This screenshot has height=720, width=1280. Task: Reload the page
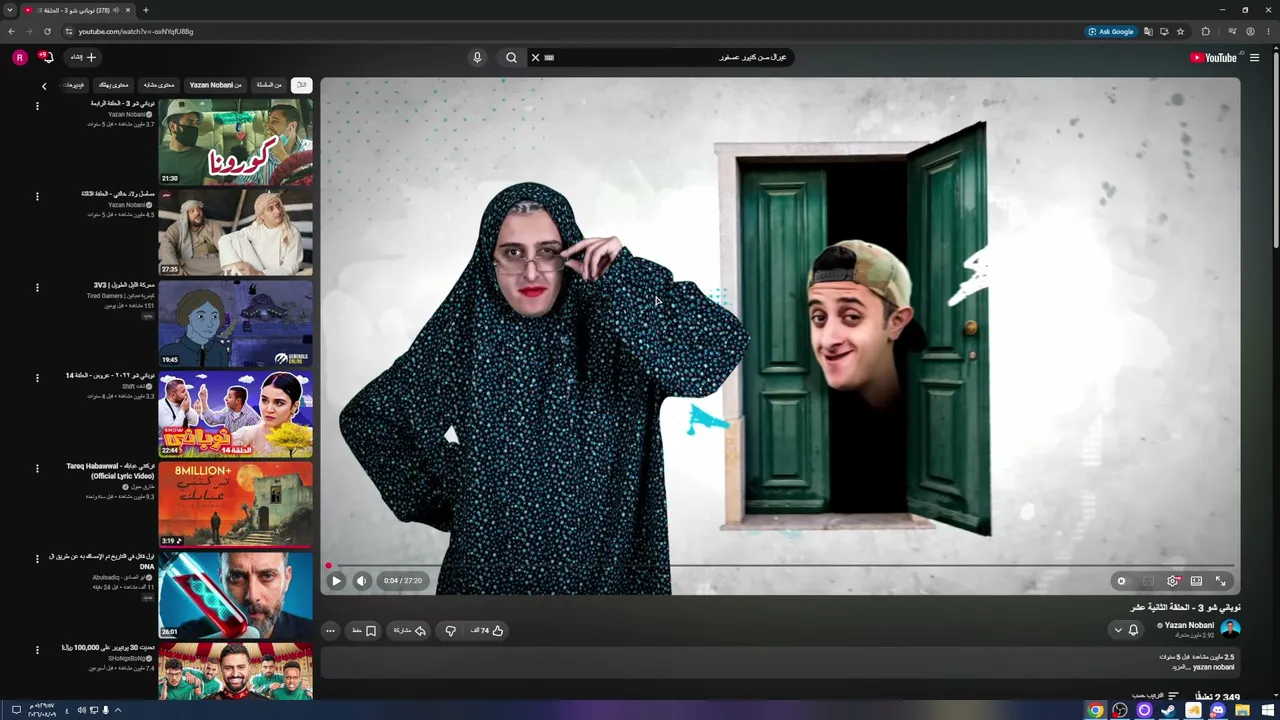47,31
